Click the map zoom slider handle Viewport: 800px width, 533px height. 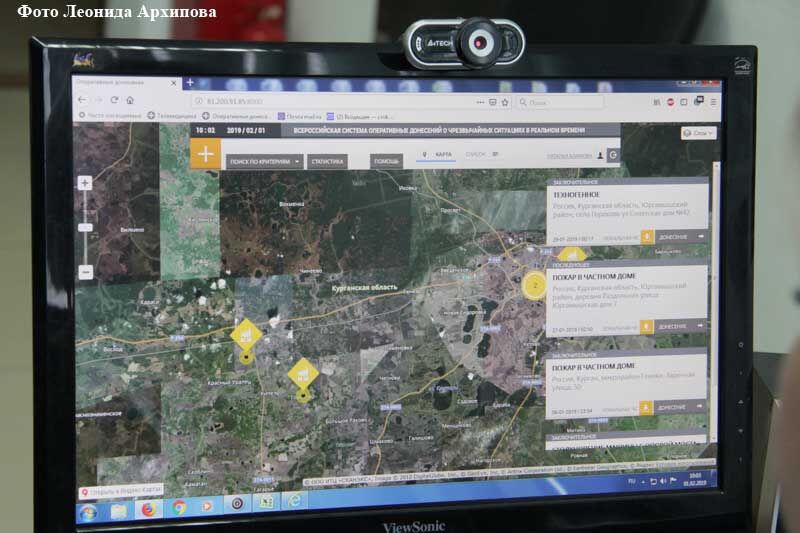(x=85, y=227)
